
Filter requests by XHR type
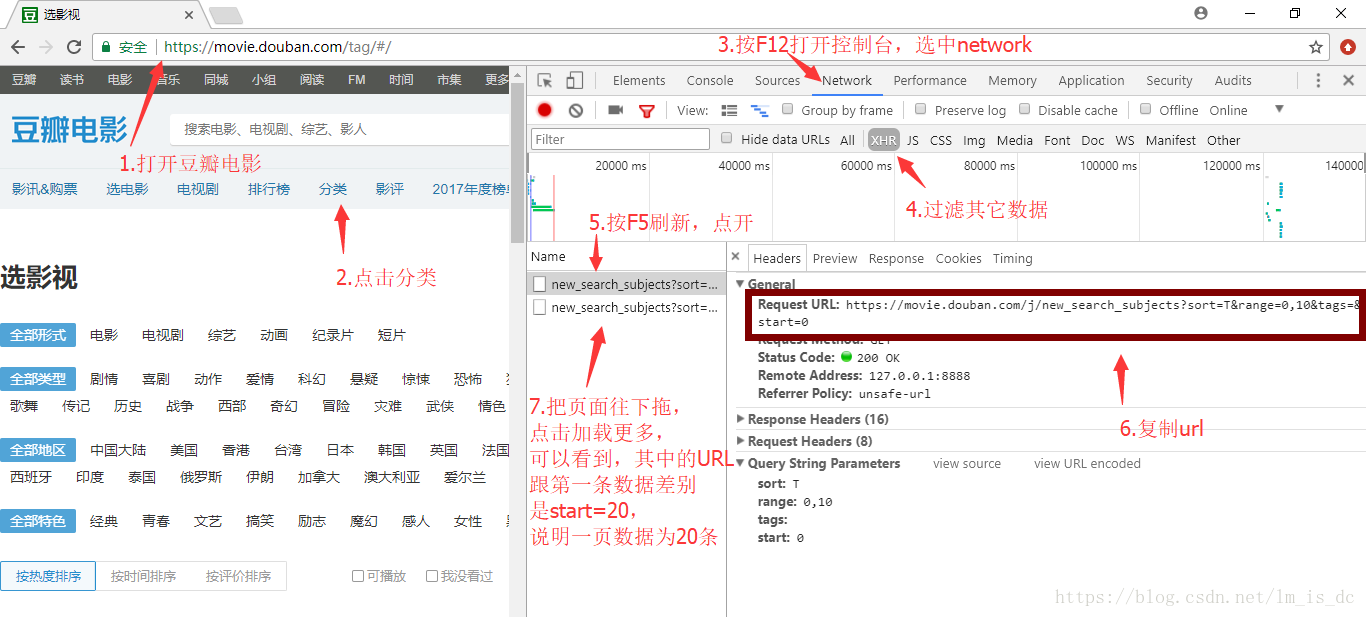pyautogui.click(x=884, y=140)
